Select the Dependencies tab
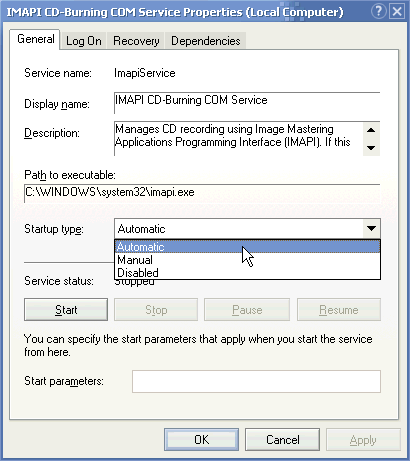Screen dimensions: 410x461 [x=206, y=41]
